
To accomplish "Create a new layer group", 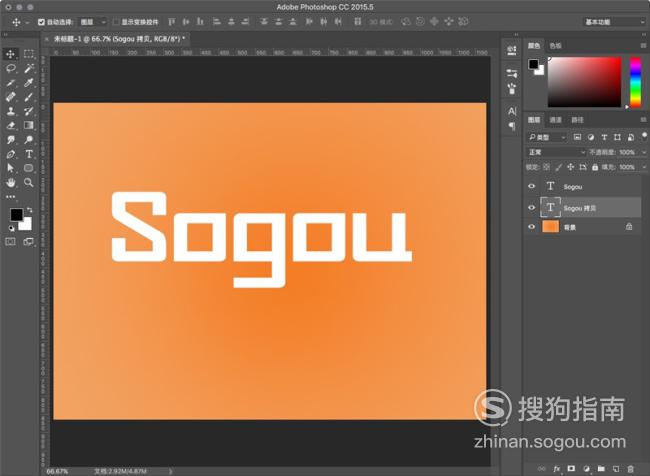I will pyautogui.click(x=601, y=469).
